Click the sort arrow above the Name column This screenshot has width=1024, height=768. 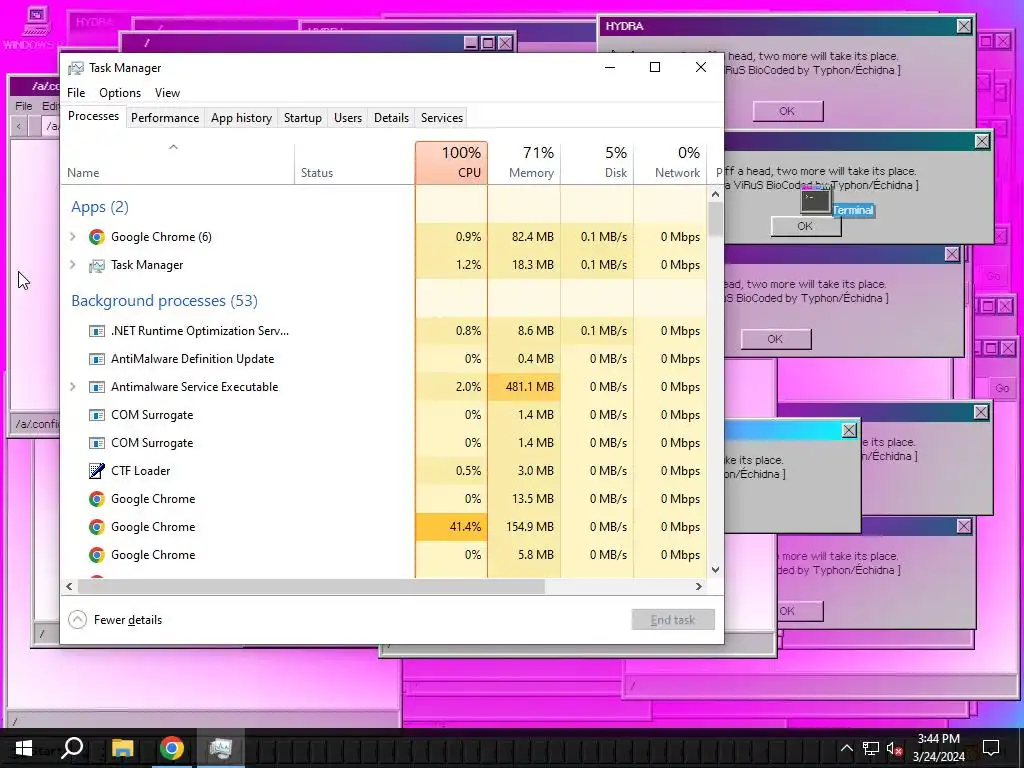point(173,148)
